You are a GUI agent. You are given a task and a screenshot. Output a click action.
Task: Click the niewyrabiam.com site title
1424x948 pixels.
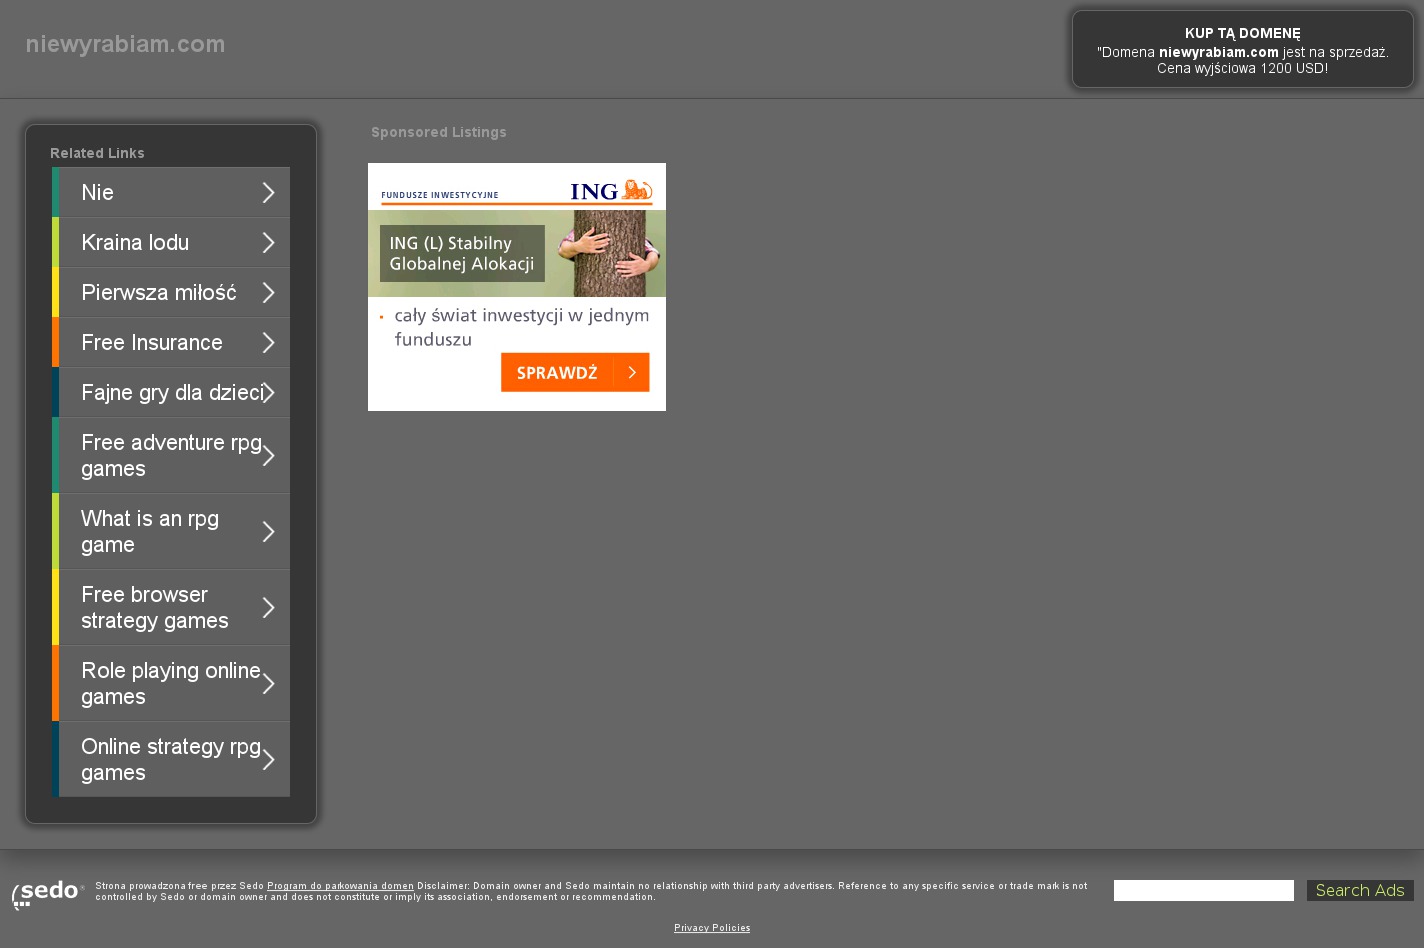coord(125,44)
